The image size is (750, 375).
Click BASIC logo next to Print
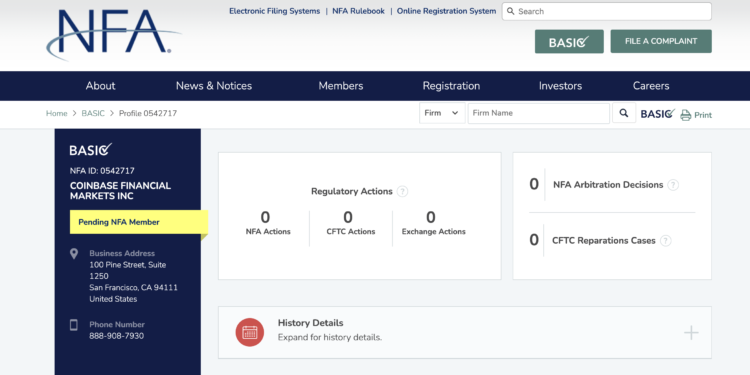click(x=658, y=114)
